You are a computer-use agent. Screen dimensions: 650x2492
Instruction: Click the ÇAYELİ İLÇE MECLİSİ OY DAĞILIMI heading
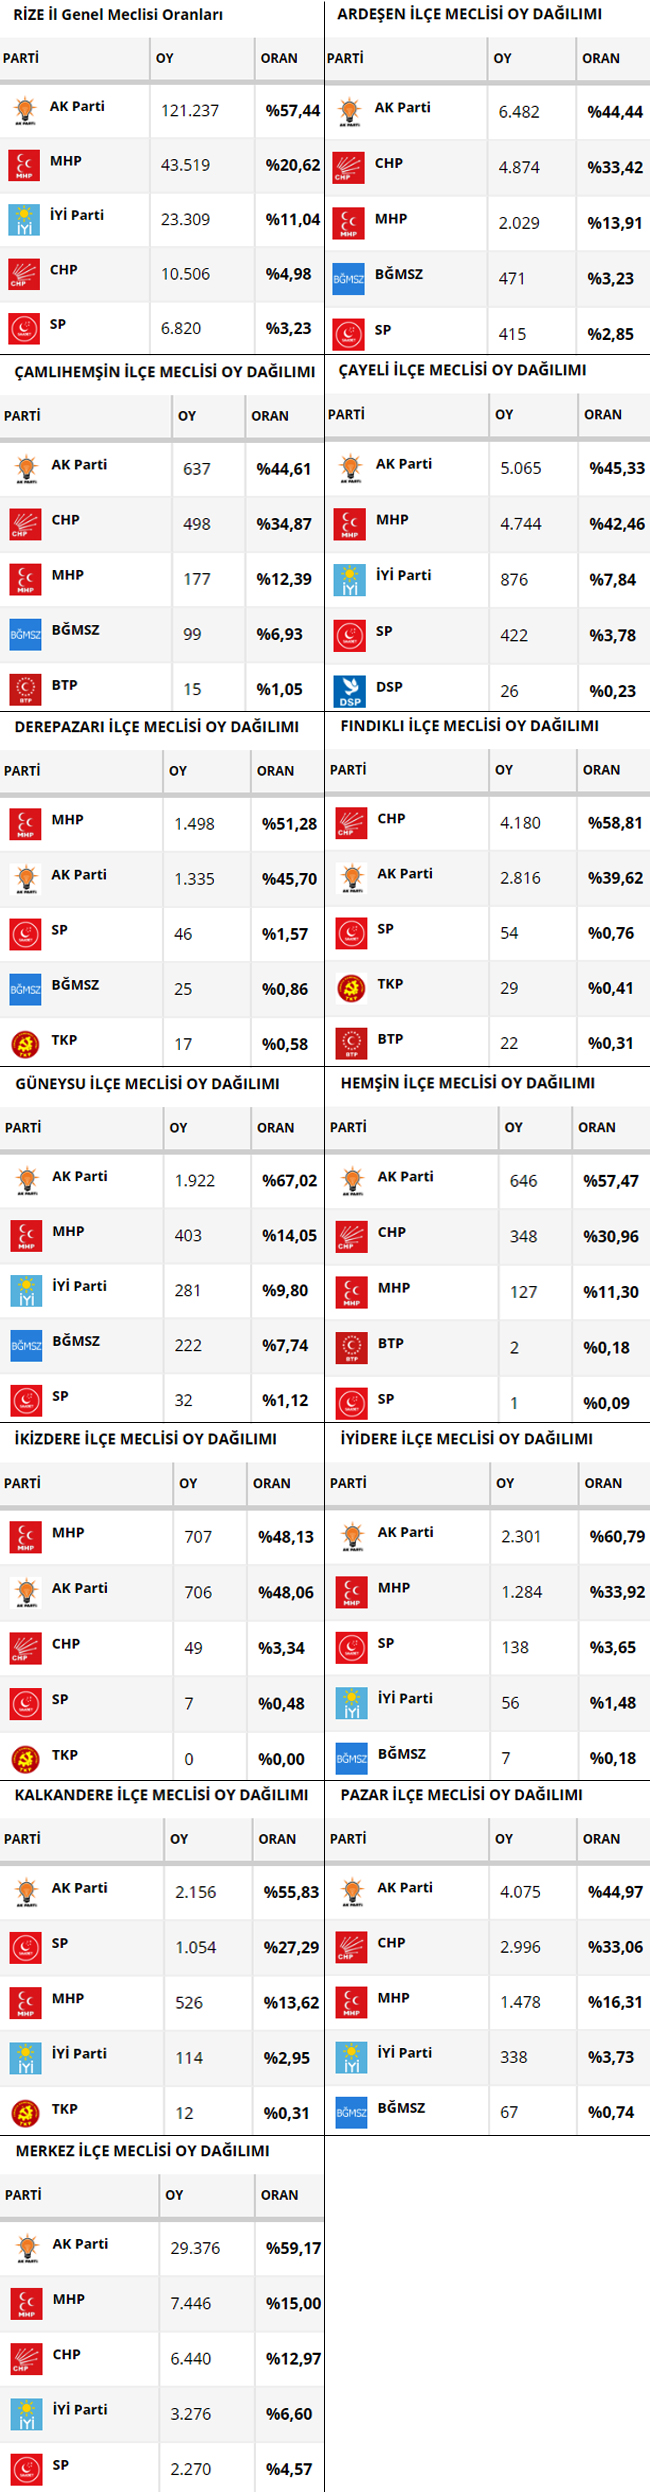462,370
